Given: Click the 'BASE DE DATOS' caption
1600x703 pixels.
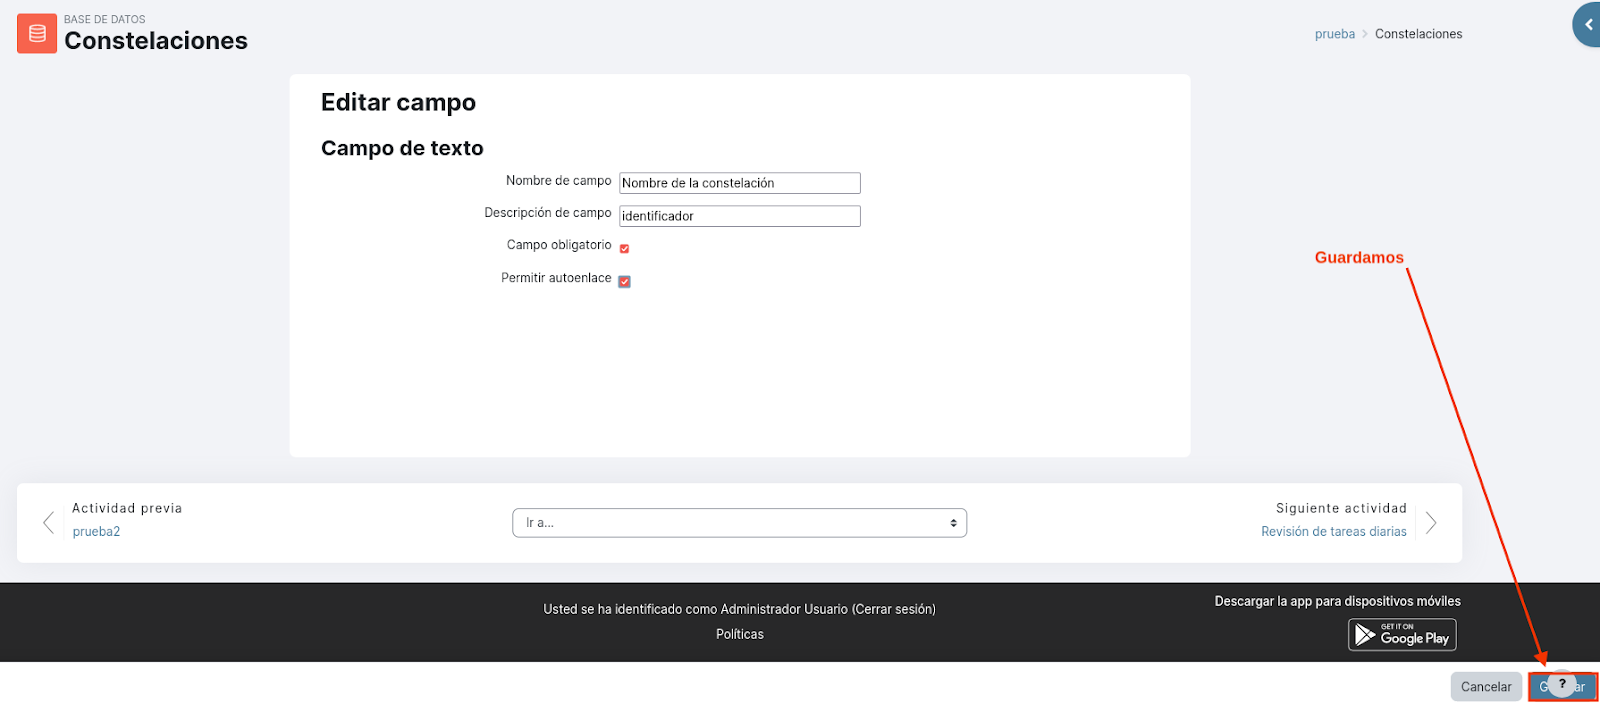Looking at the screenshot, I should (105, 19).
